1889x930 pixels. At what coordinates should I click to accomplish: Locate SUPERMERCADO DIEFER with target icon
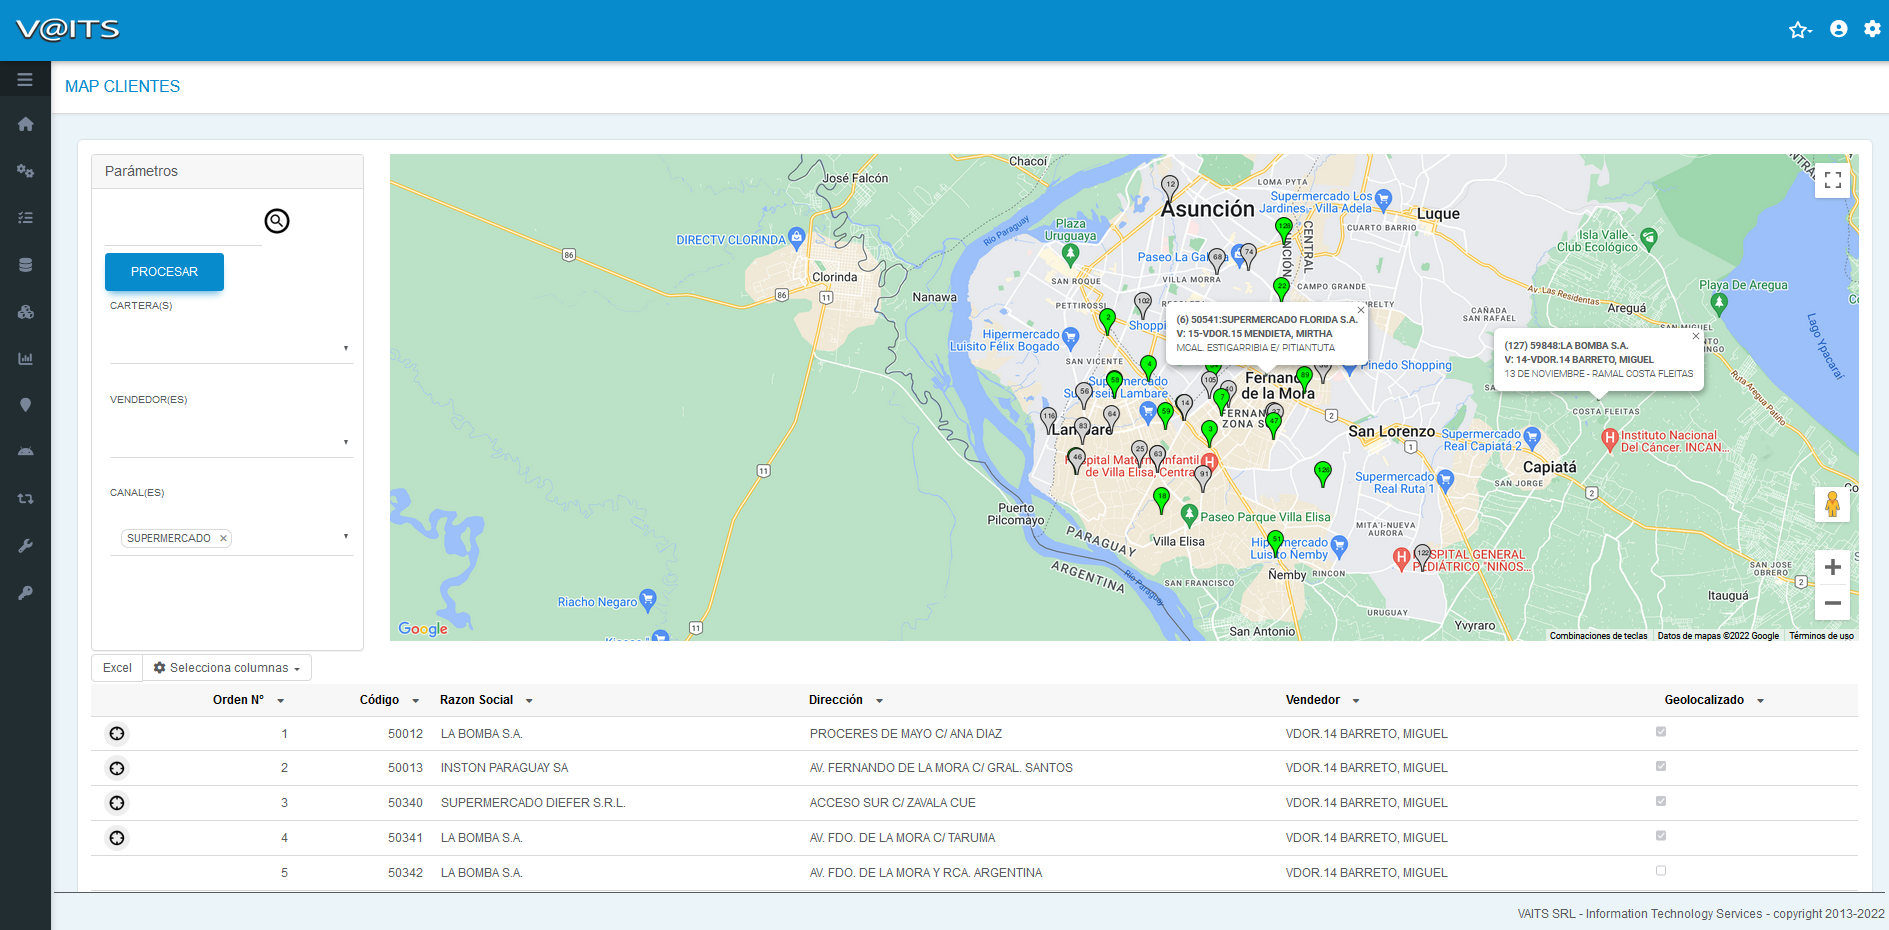[117, 803]
